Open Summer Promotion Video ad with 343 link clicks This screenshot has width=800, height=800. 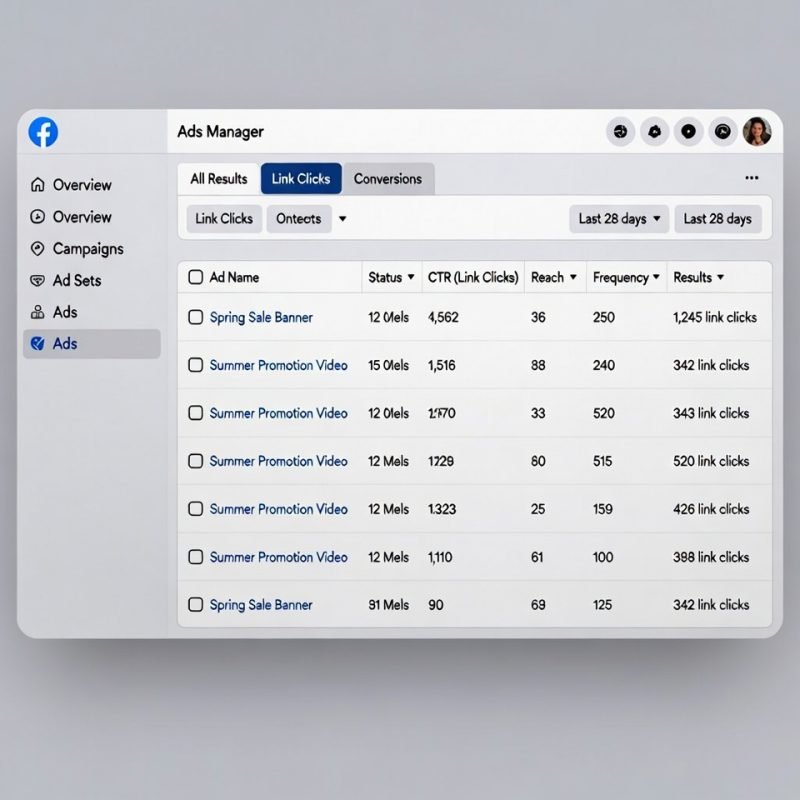tap(279, 413)
